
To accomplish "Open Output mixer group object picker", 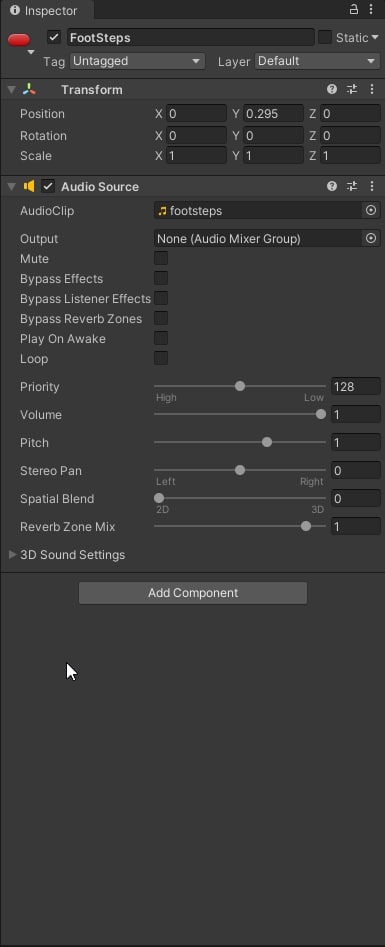I will pyautogui.click(x=371, y=238).
